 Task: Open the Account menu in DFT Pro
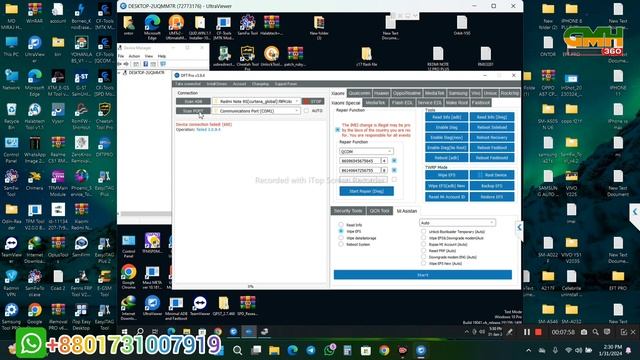click(240, 84)
